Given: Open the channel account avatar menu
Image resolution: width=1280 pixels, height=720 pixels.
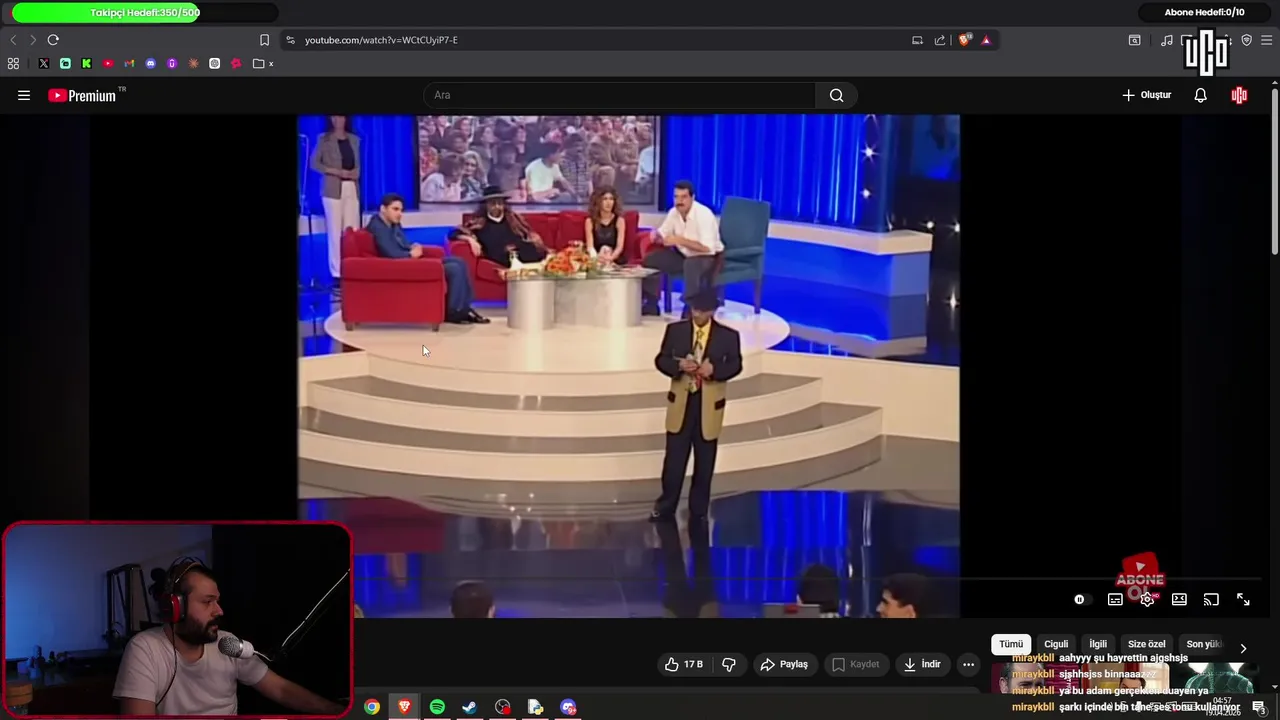Looking at the screenshot, I should click(1240, 95).
